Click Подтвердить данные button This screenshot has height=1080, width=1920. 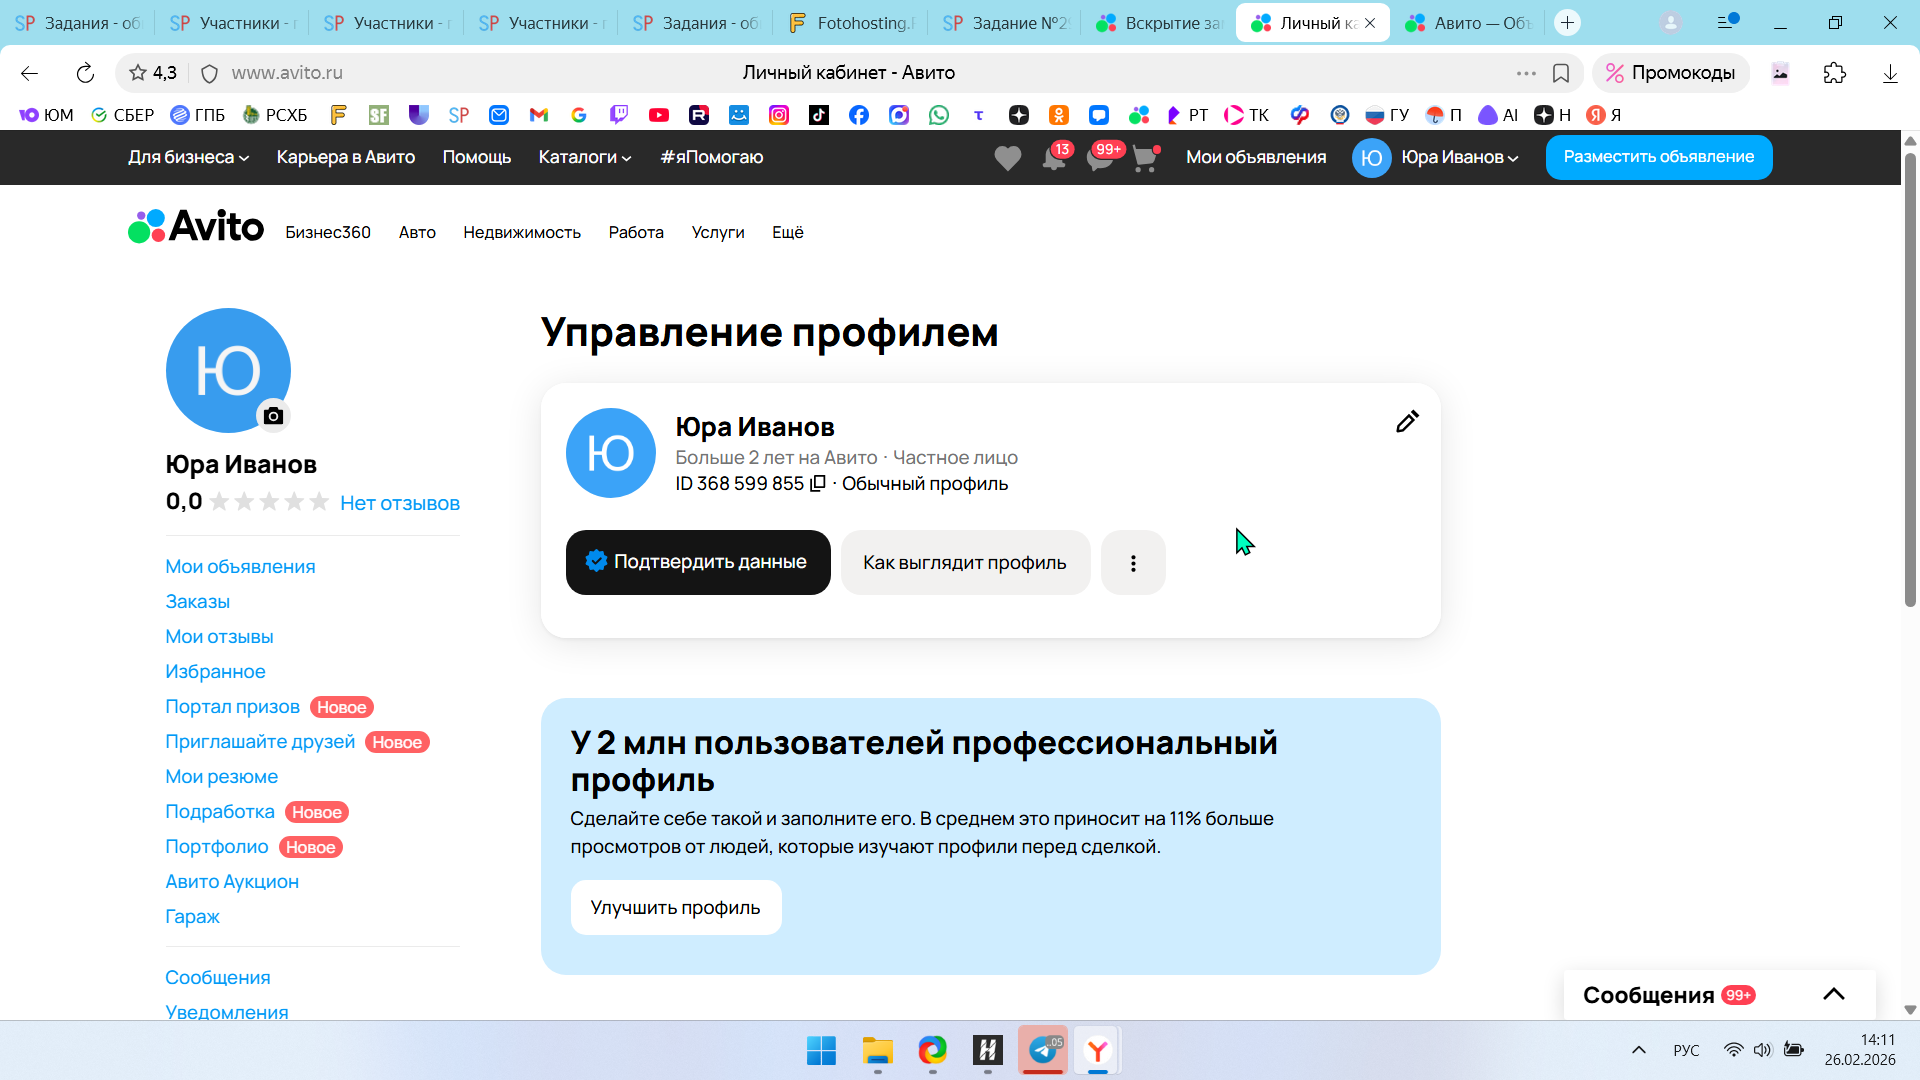tap(698, 562)
